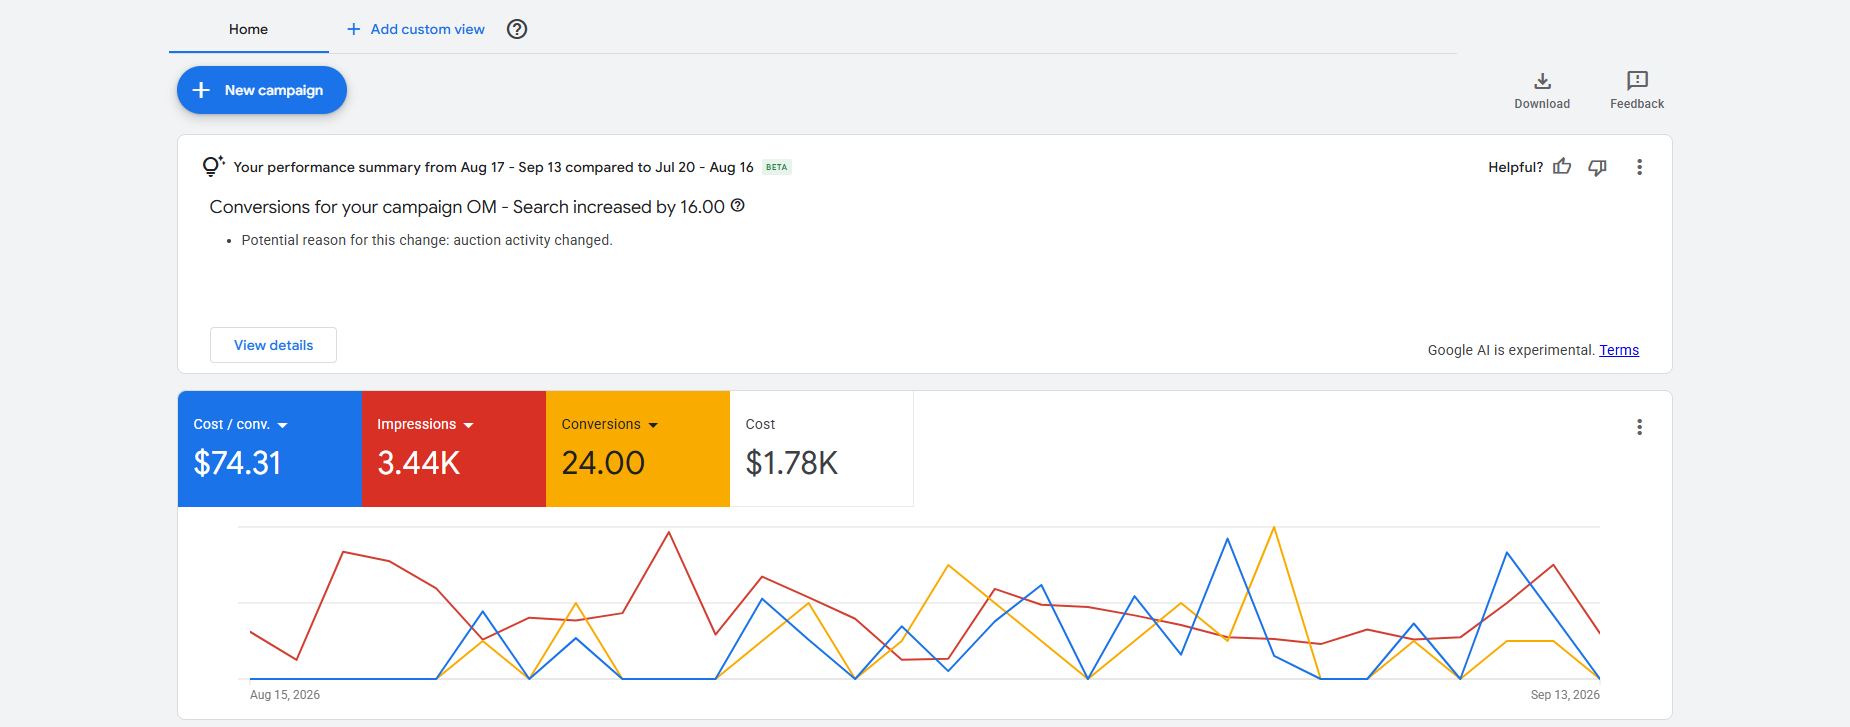Click the thumbs down icon
The image size is (1850, 727).
(x=1598, y=167)
